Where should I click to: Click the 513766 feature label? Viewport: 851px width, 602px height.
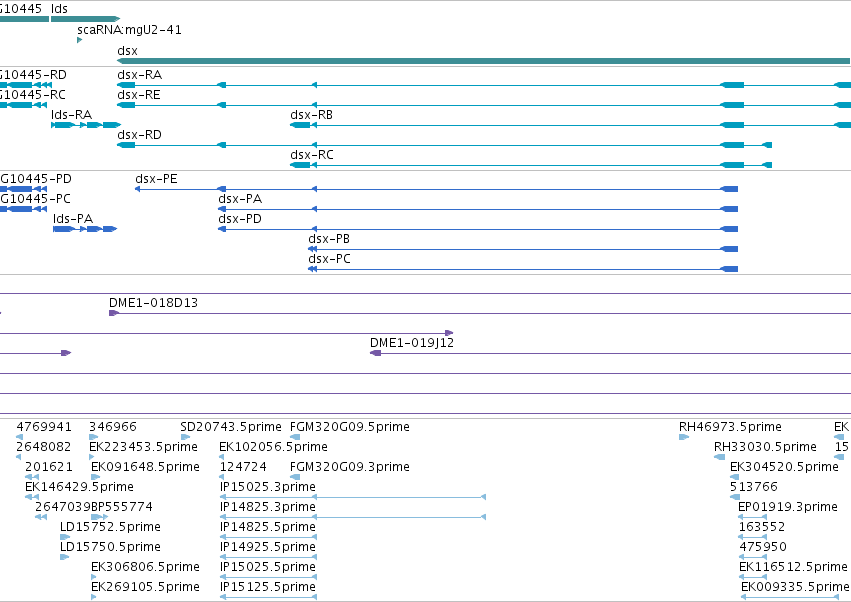coord(754,487)
